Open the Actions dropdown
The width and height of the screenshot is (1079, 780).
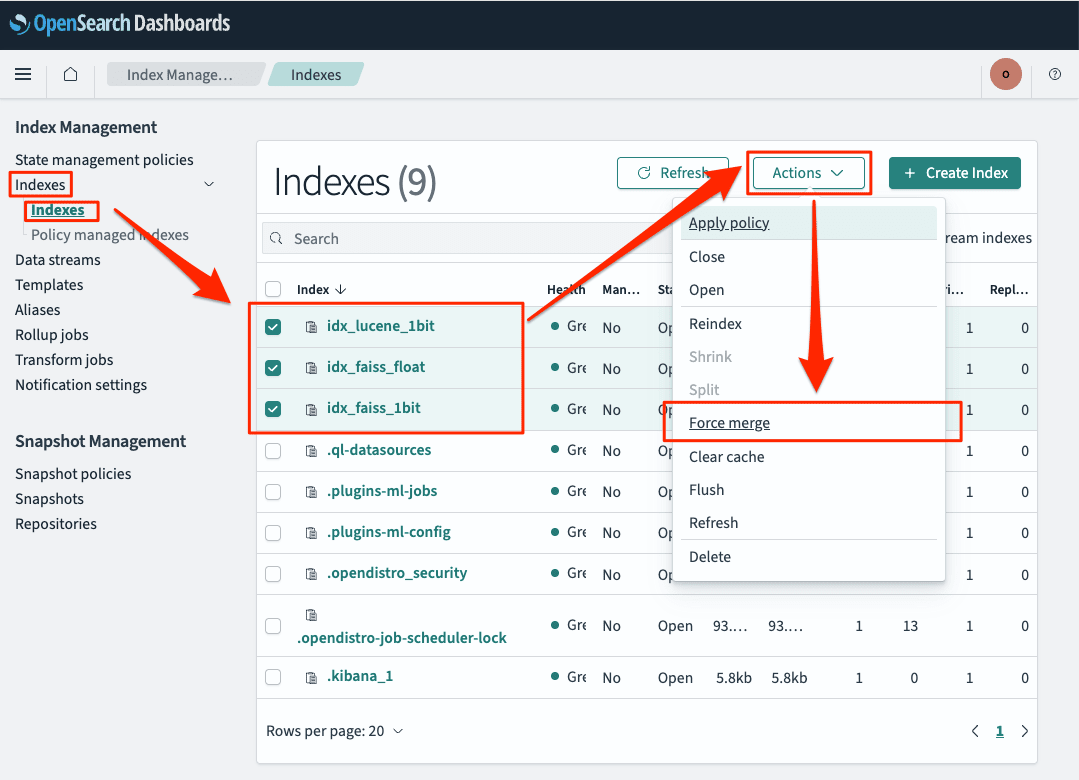pos(809,173)
